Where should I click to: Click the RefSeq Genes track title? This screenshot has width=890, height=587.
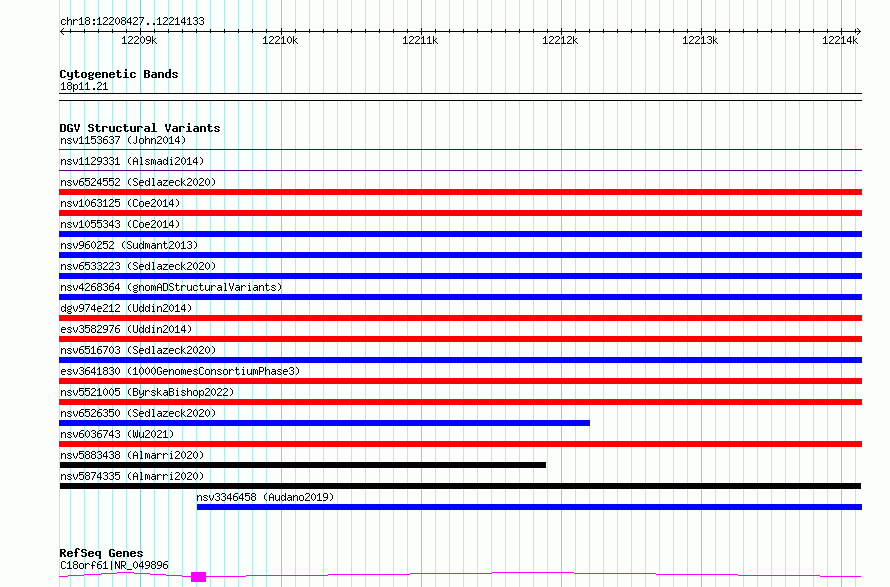pyautogui.click(x=101, y=553)
